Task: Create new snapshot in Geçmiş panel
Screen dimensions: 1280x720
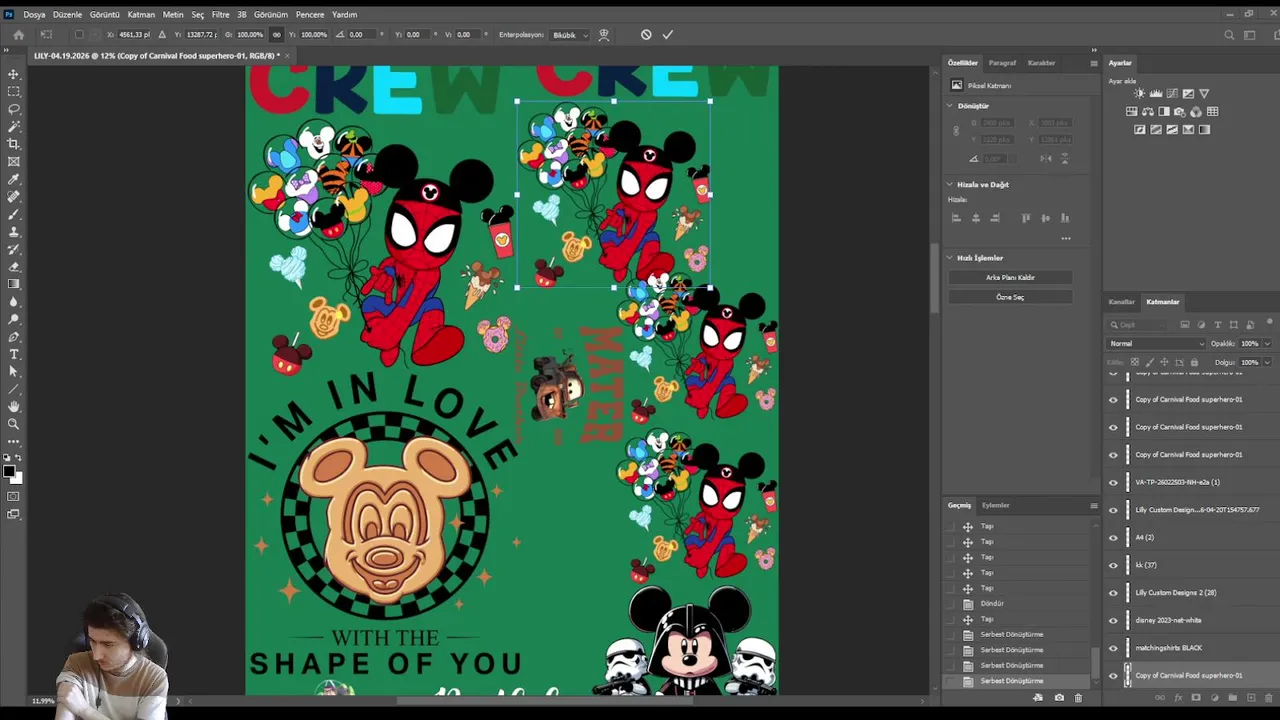Action: [1059, 697]
